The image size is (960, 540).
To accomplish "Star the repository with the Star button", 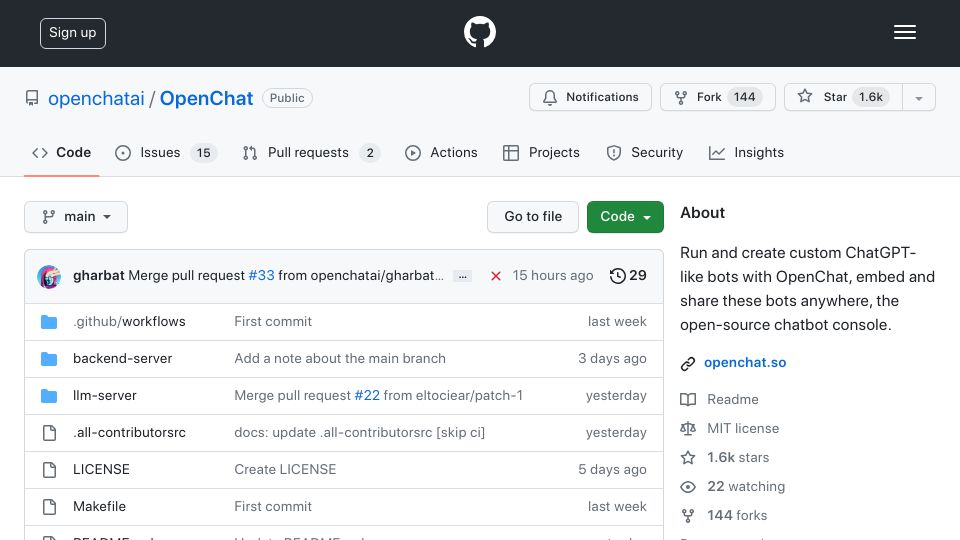I will pyautogui.click(x=843, y=97).
